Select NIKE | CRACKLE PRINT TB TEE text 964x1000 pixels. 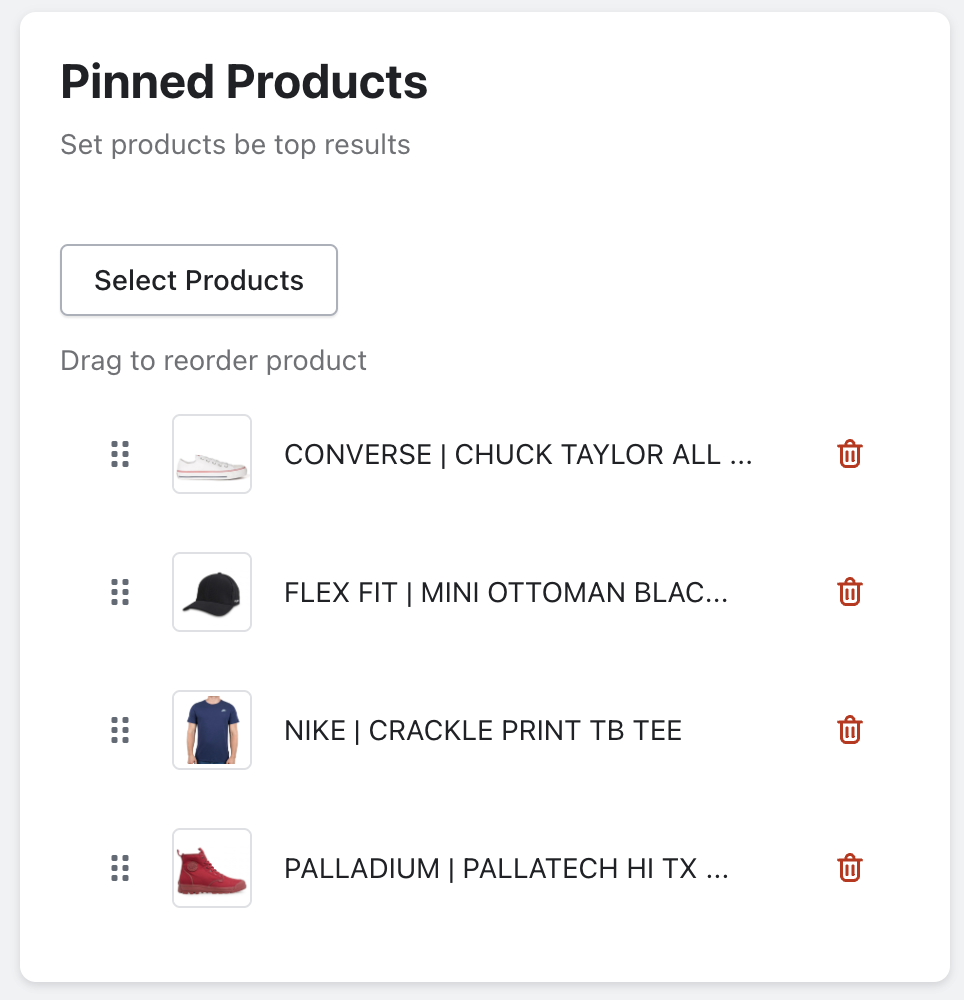483,731
